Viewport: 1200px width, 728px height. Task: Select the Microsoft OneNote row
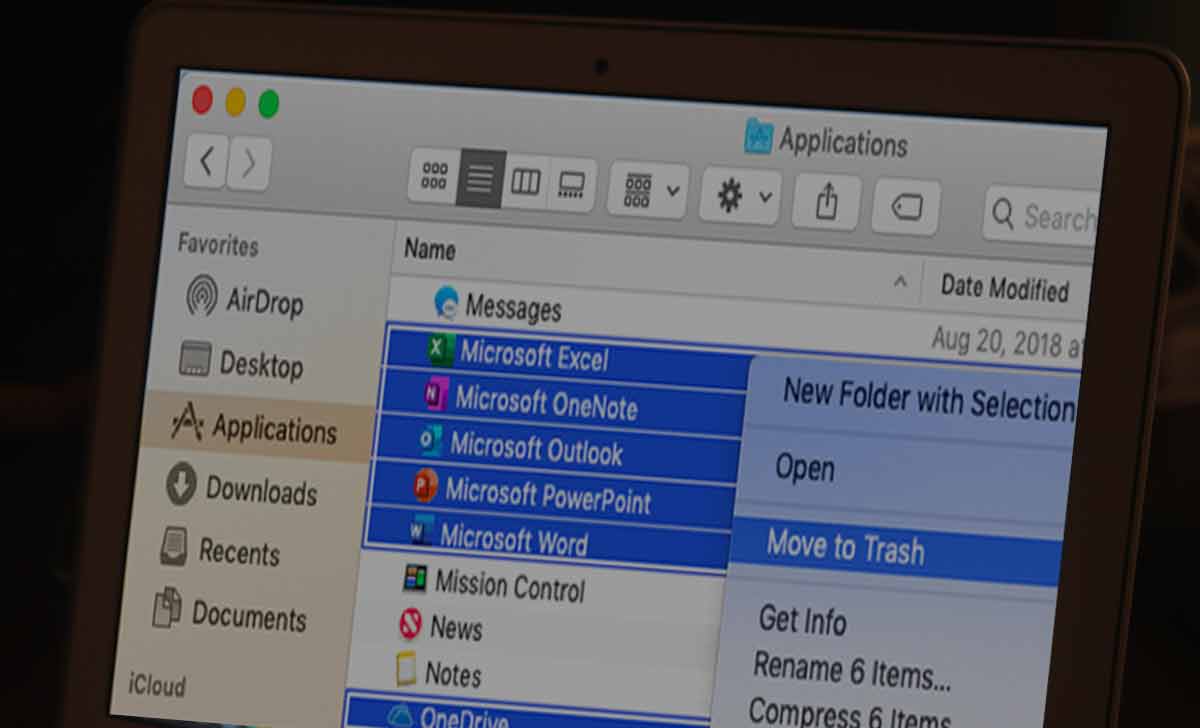(x=562, y=402)
